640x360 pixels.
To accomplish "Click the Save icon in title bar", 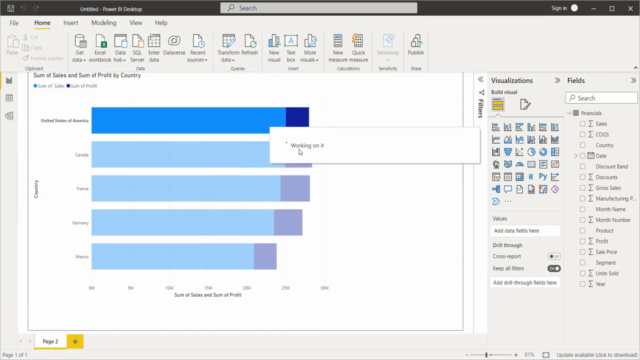I will pos(11,8).
